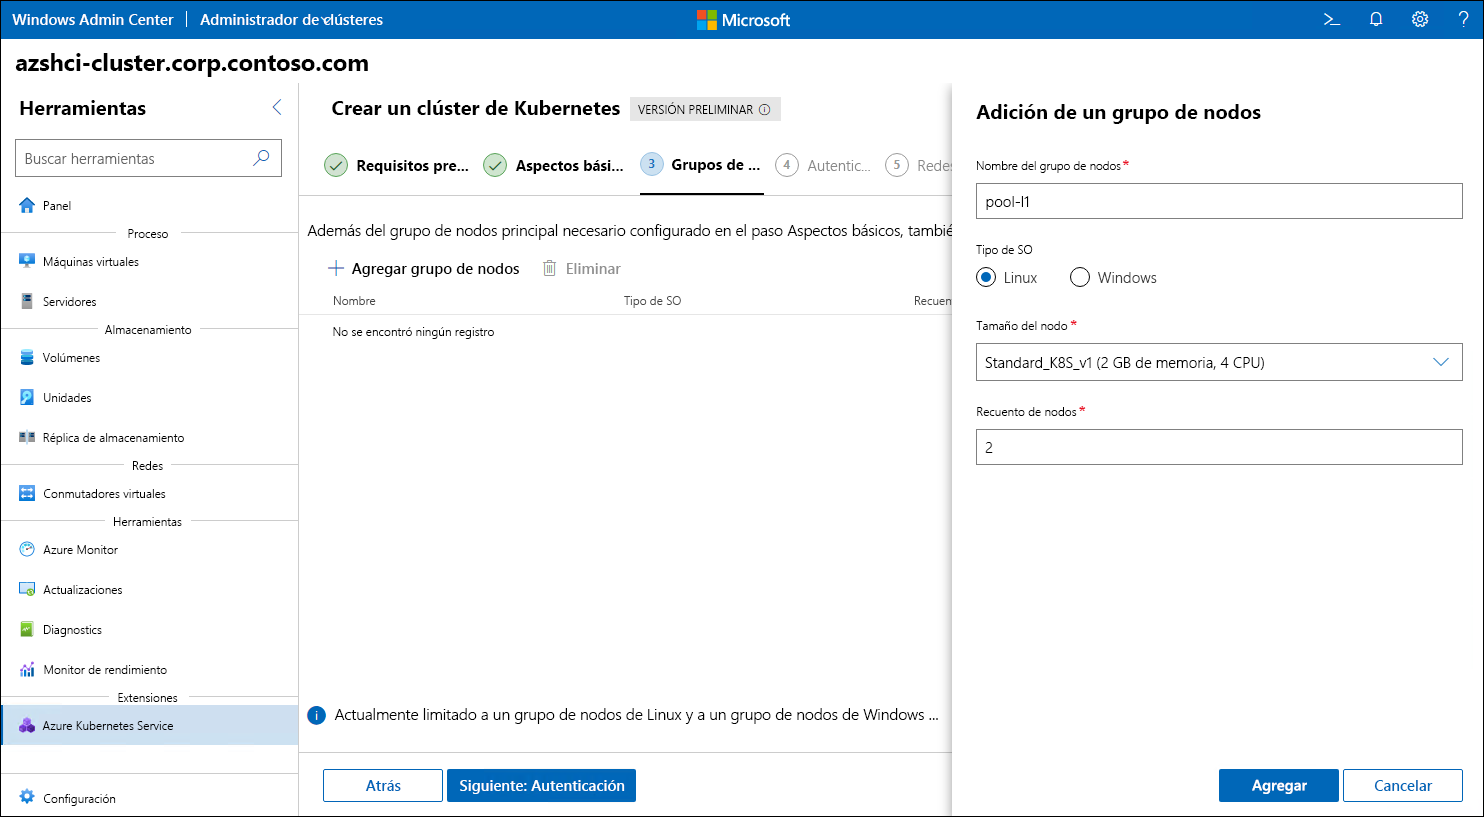Open the Diagnostics icon
This screenshot has height=817, width=1484.
coord(27,629)
